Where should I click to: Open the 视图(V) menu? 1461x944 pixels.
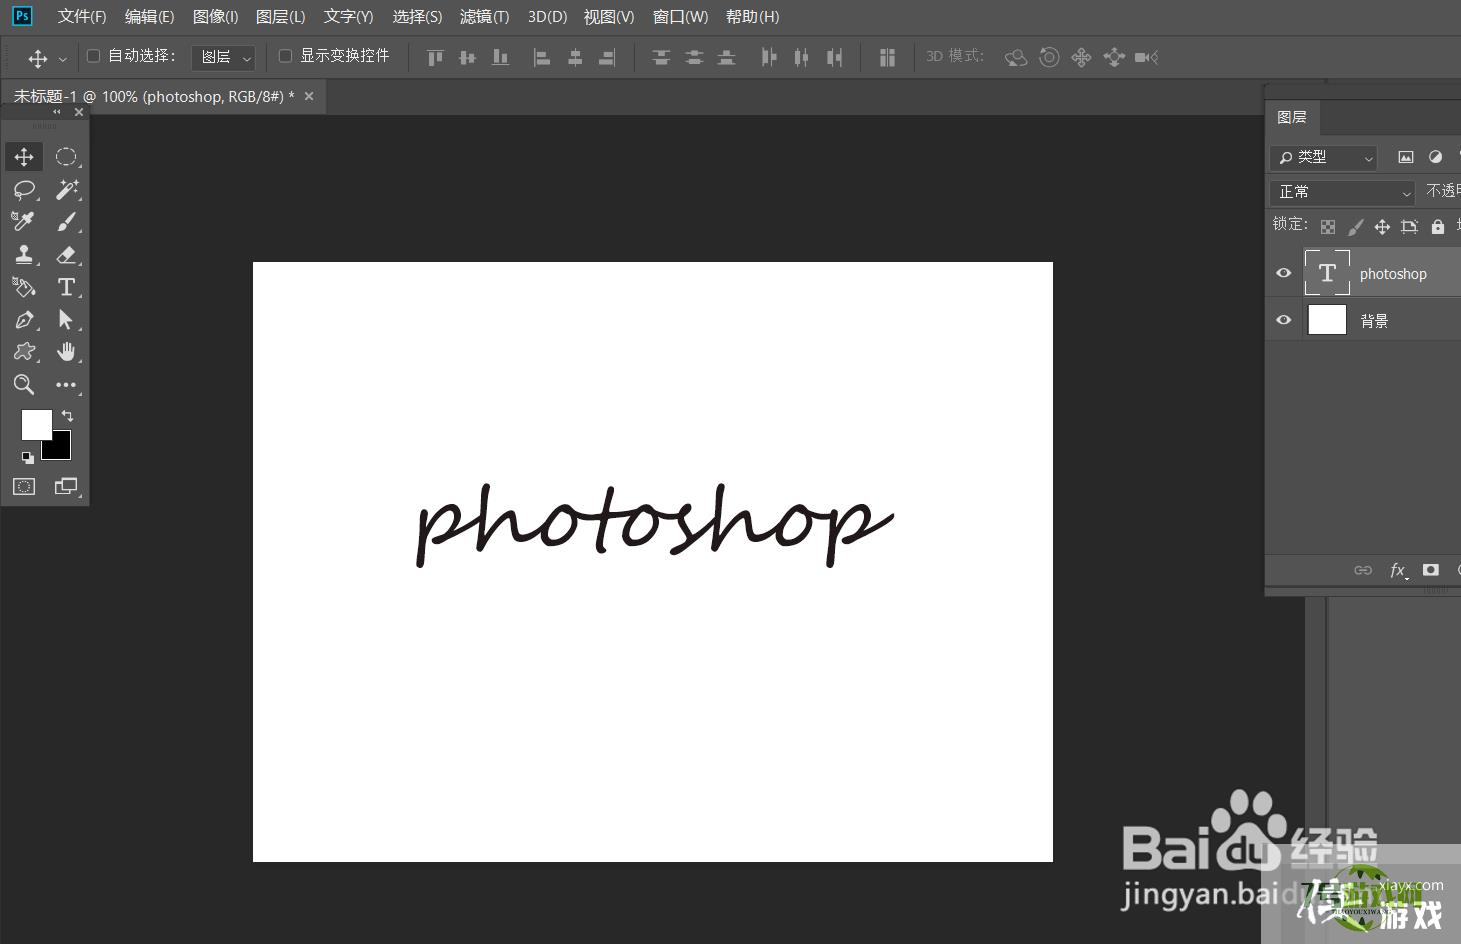pos(609,17)
